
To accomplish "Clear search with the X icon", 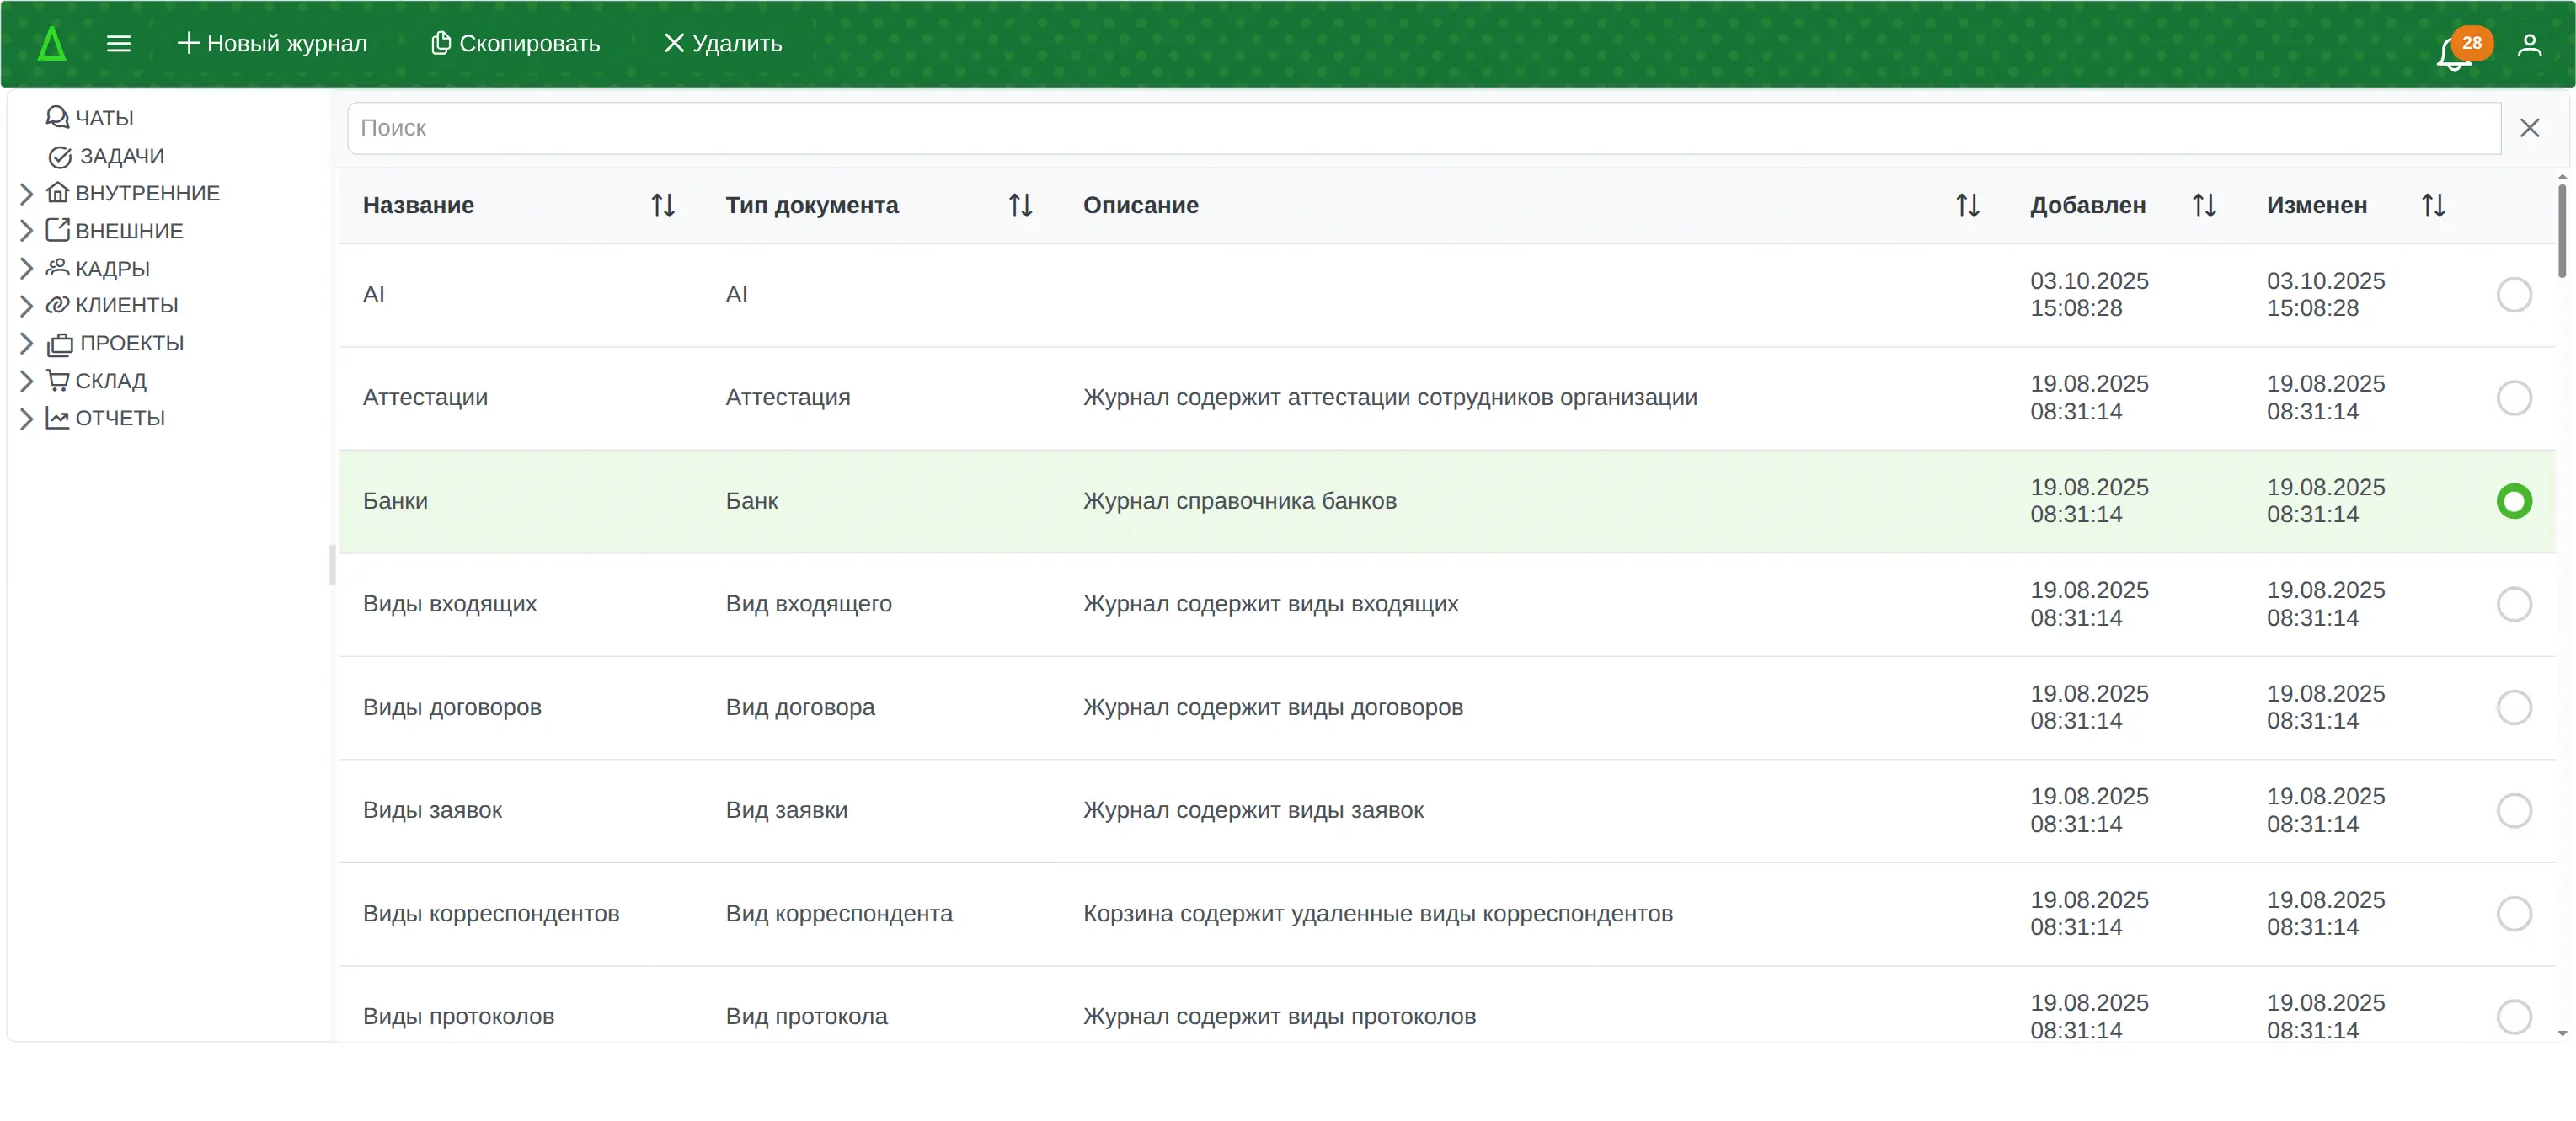I will (x=2529, y=128).
